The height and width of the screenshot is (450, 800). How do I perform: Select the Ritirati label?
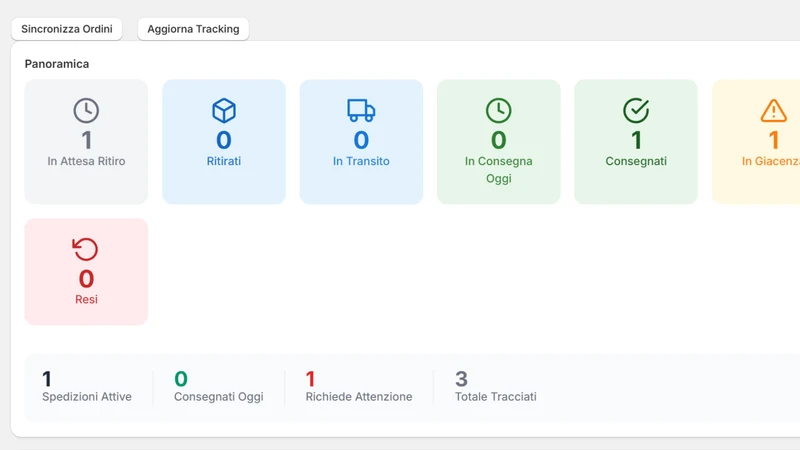(x=224, y=161)
